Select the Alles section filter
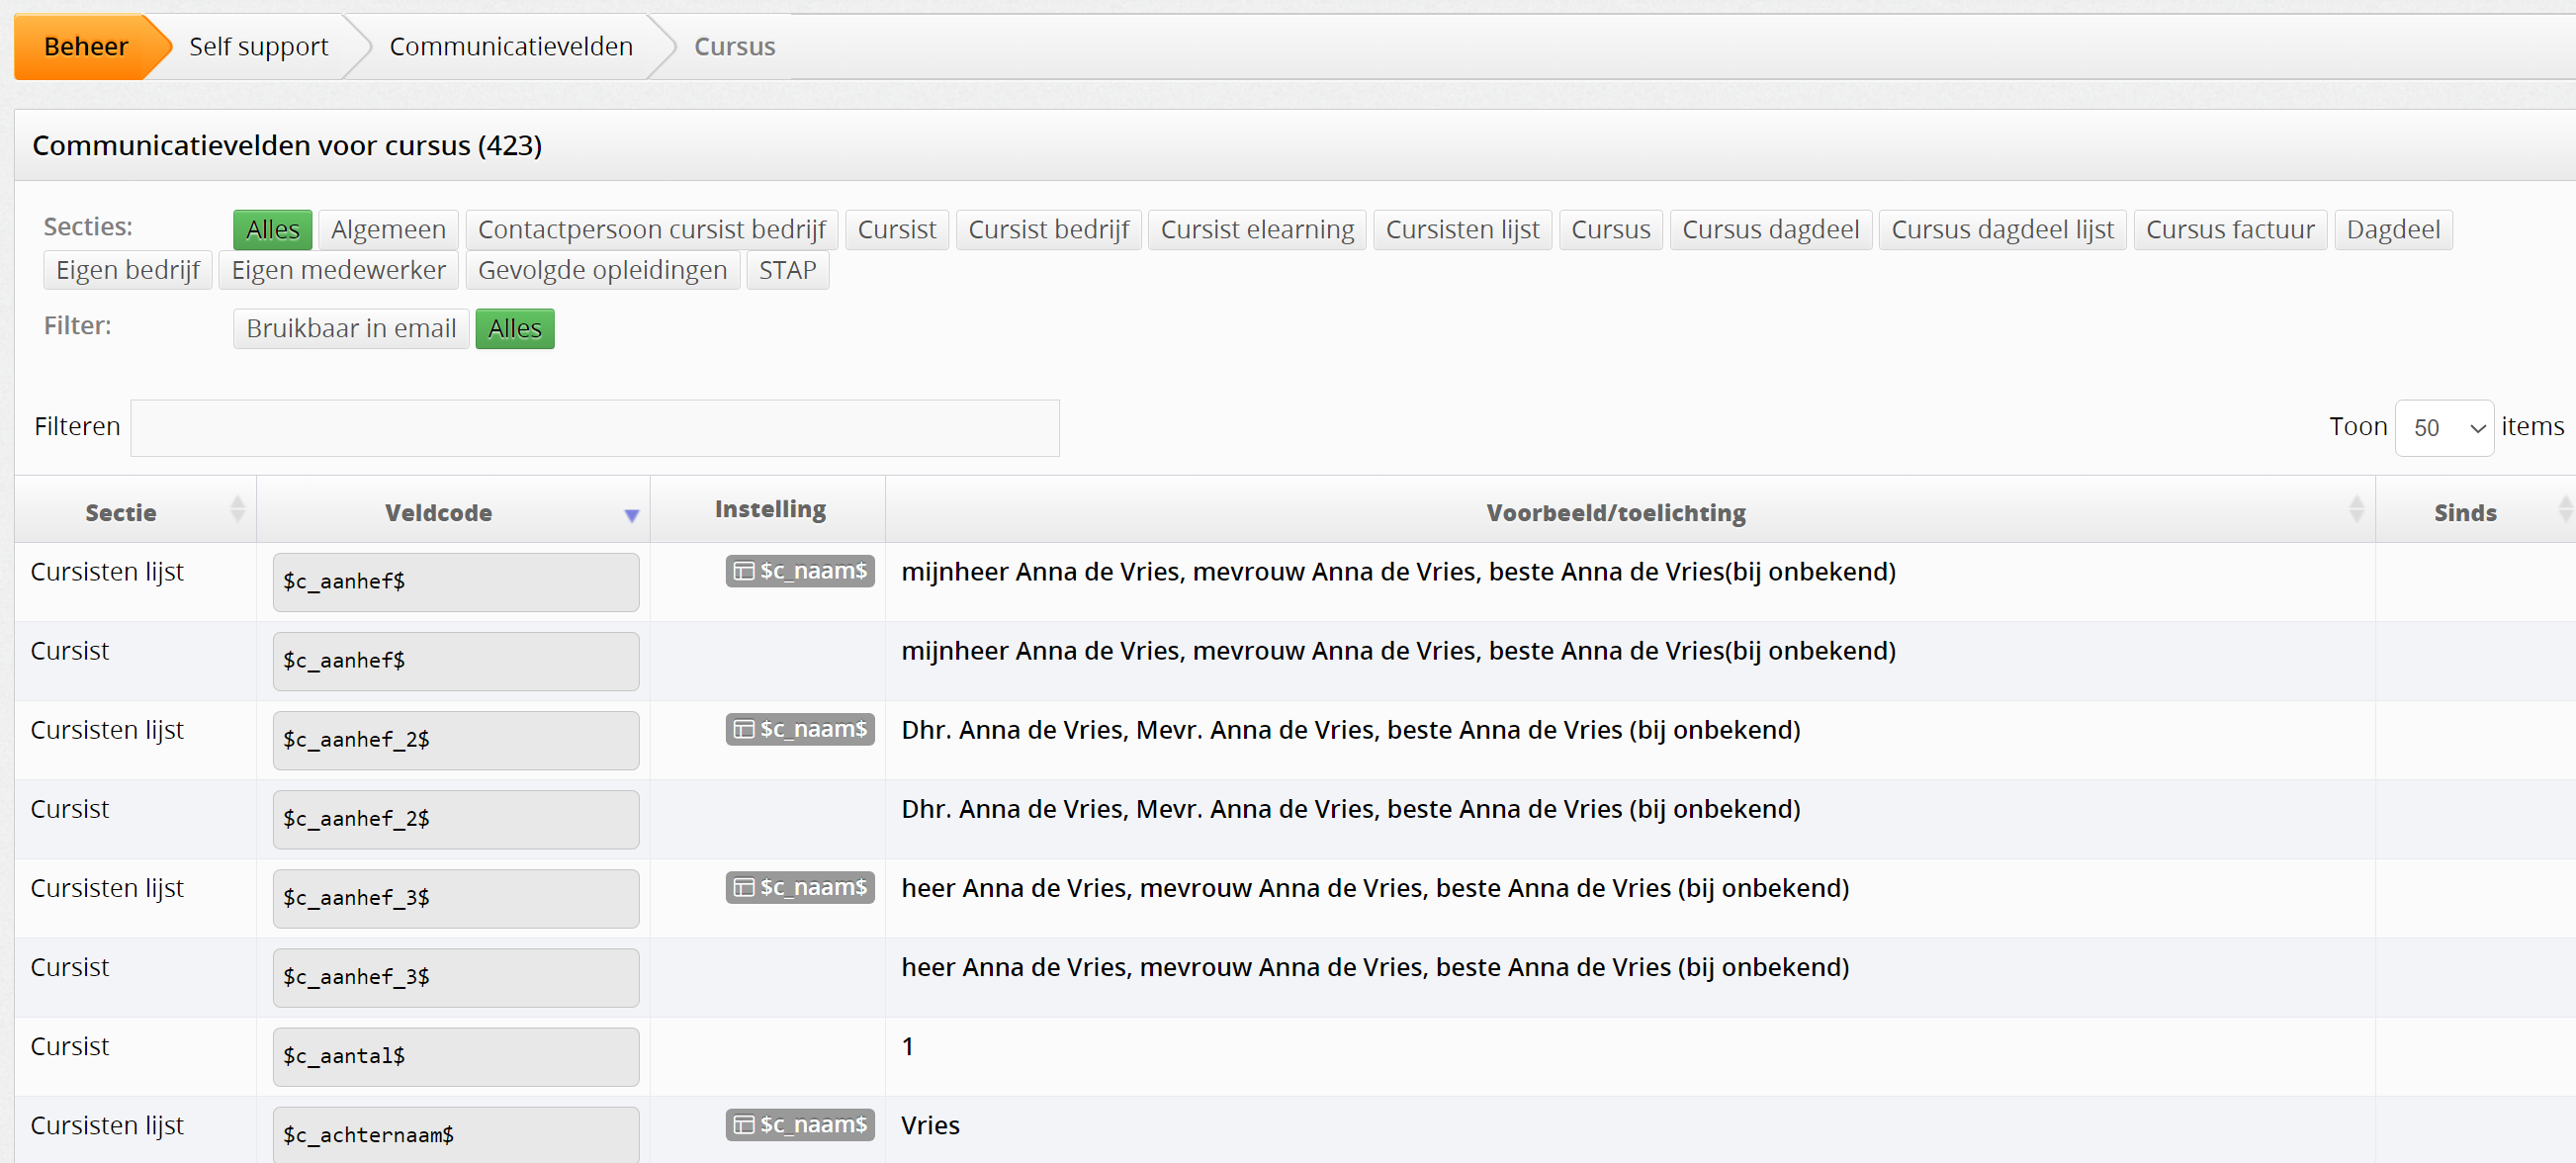The width and height of the screenshot is (2576, 1163). click(x=273, y=230)
